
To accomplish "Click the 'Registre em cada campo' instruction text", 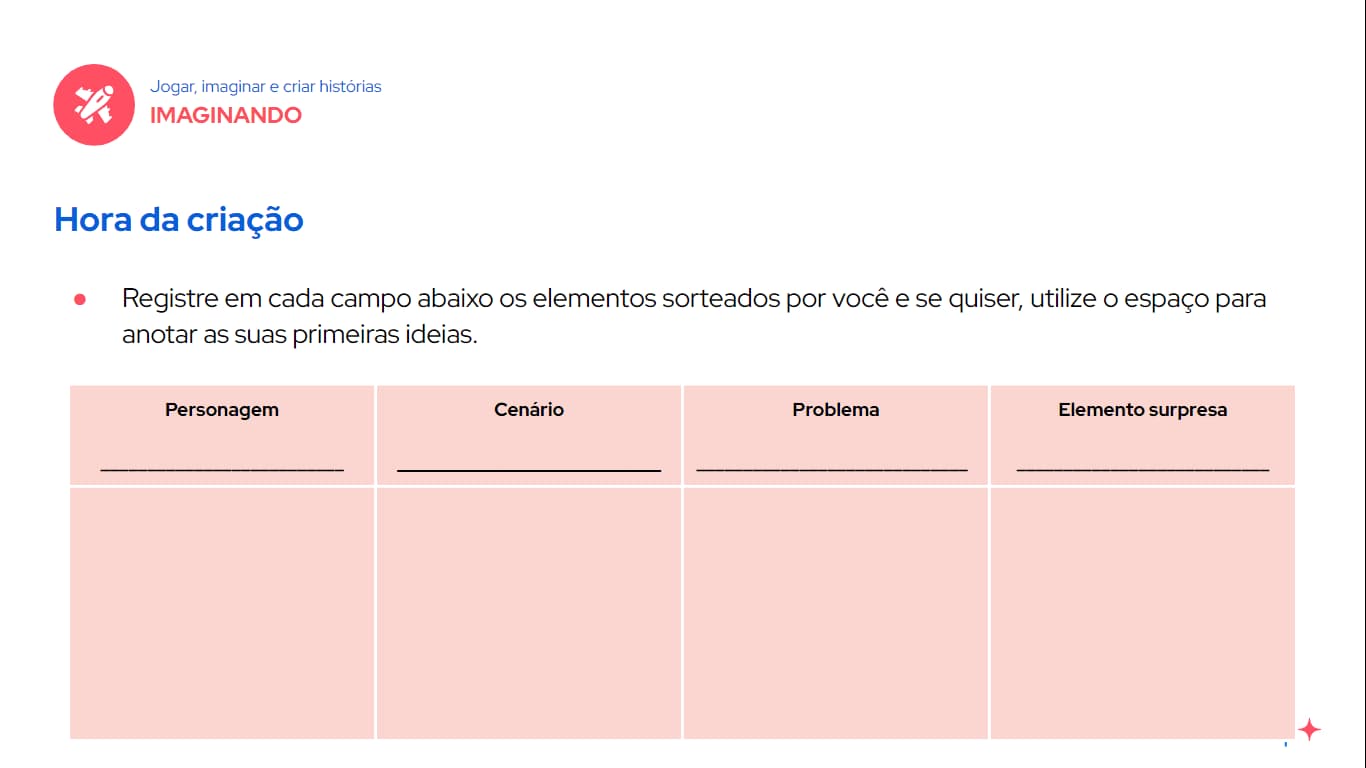I will (x=694, y=316).
